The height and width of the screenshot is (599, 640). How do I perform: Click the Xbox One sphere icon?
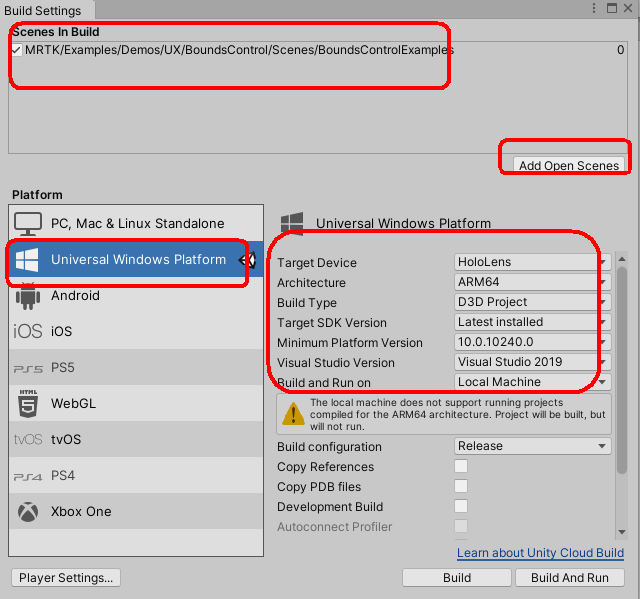28,512
